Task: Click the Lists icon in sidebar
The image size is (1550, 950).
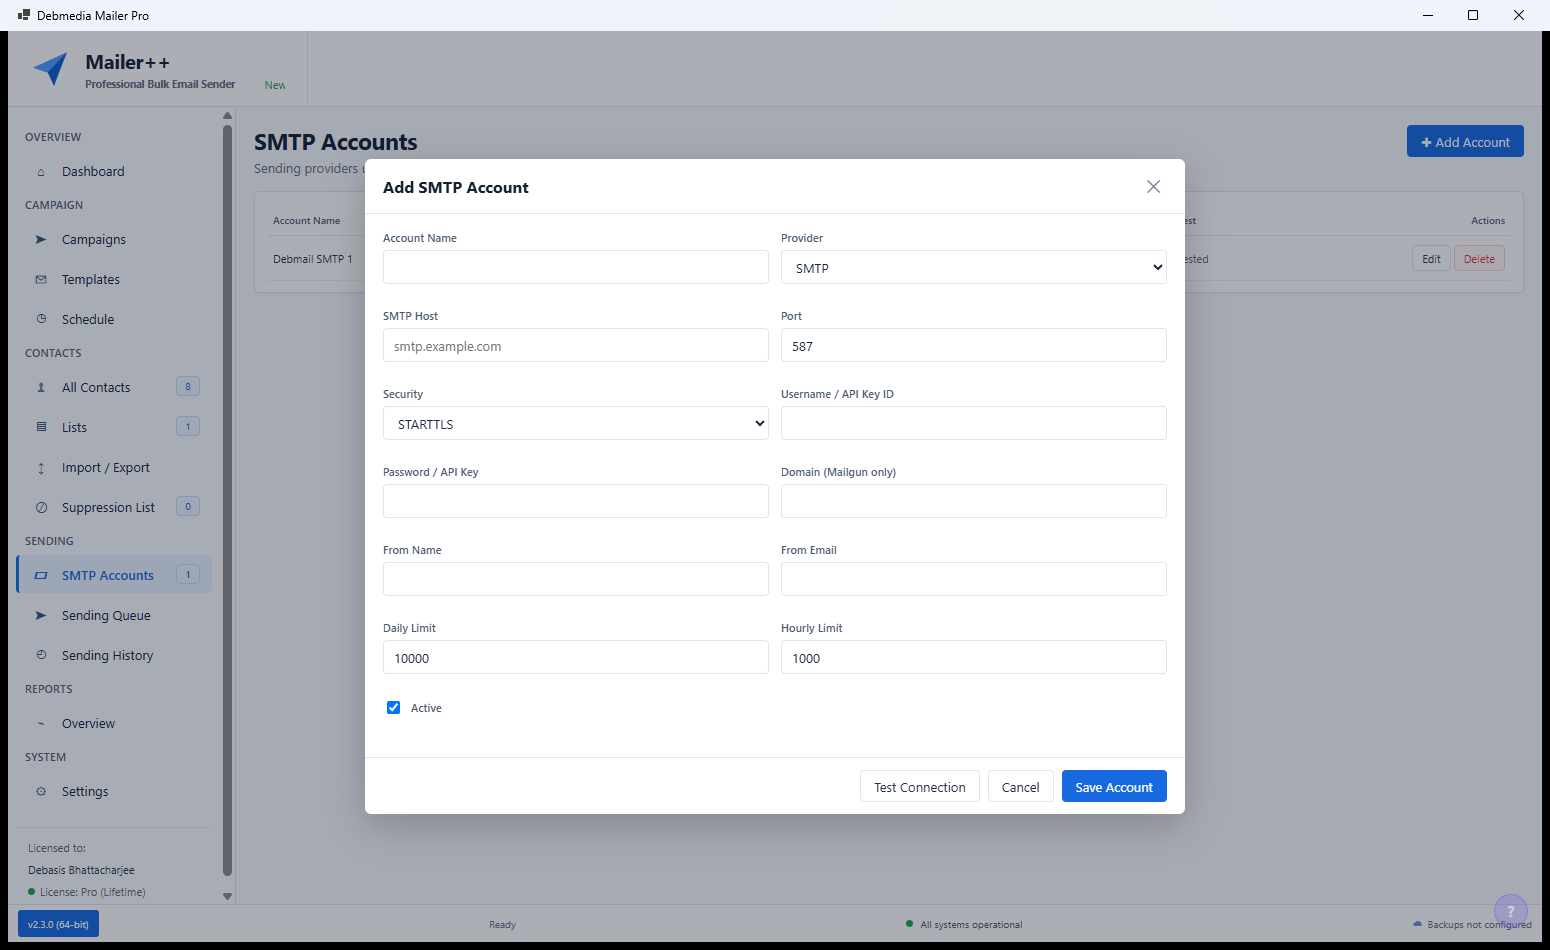Action: (41, 428)
